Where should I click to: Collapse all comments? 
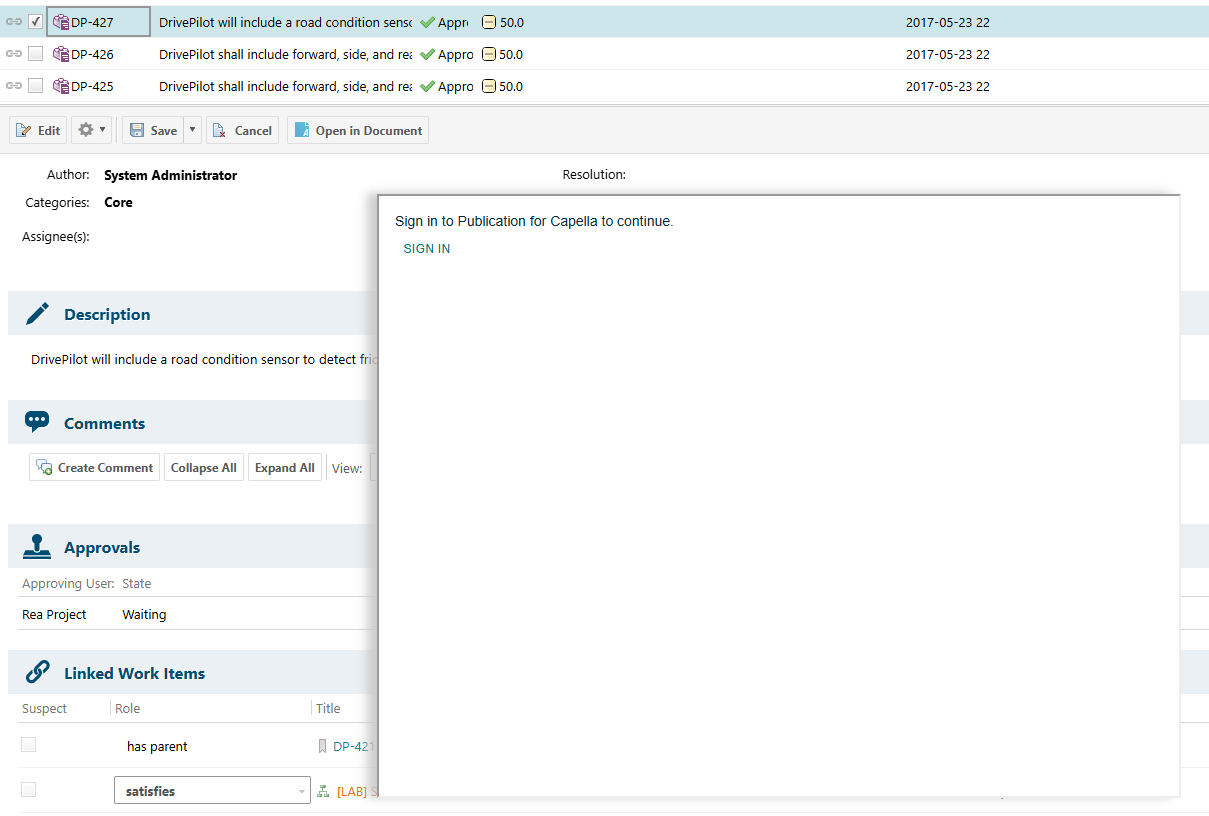[x=204, y=467]
